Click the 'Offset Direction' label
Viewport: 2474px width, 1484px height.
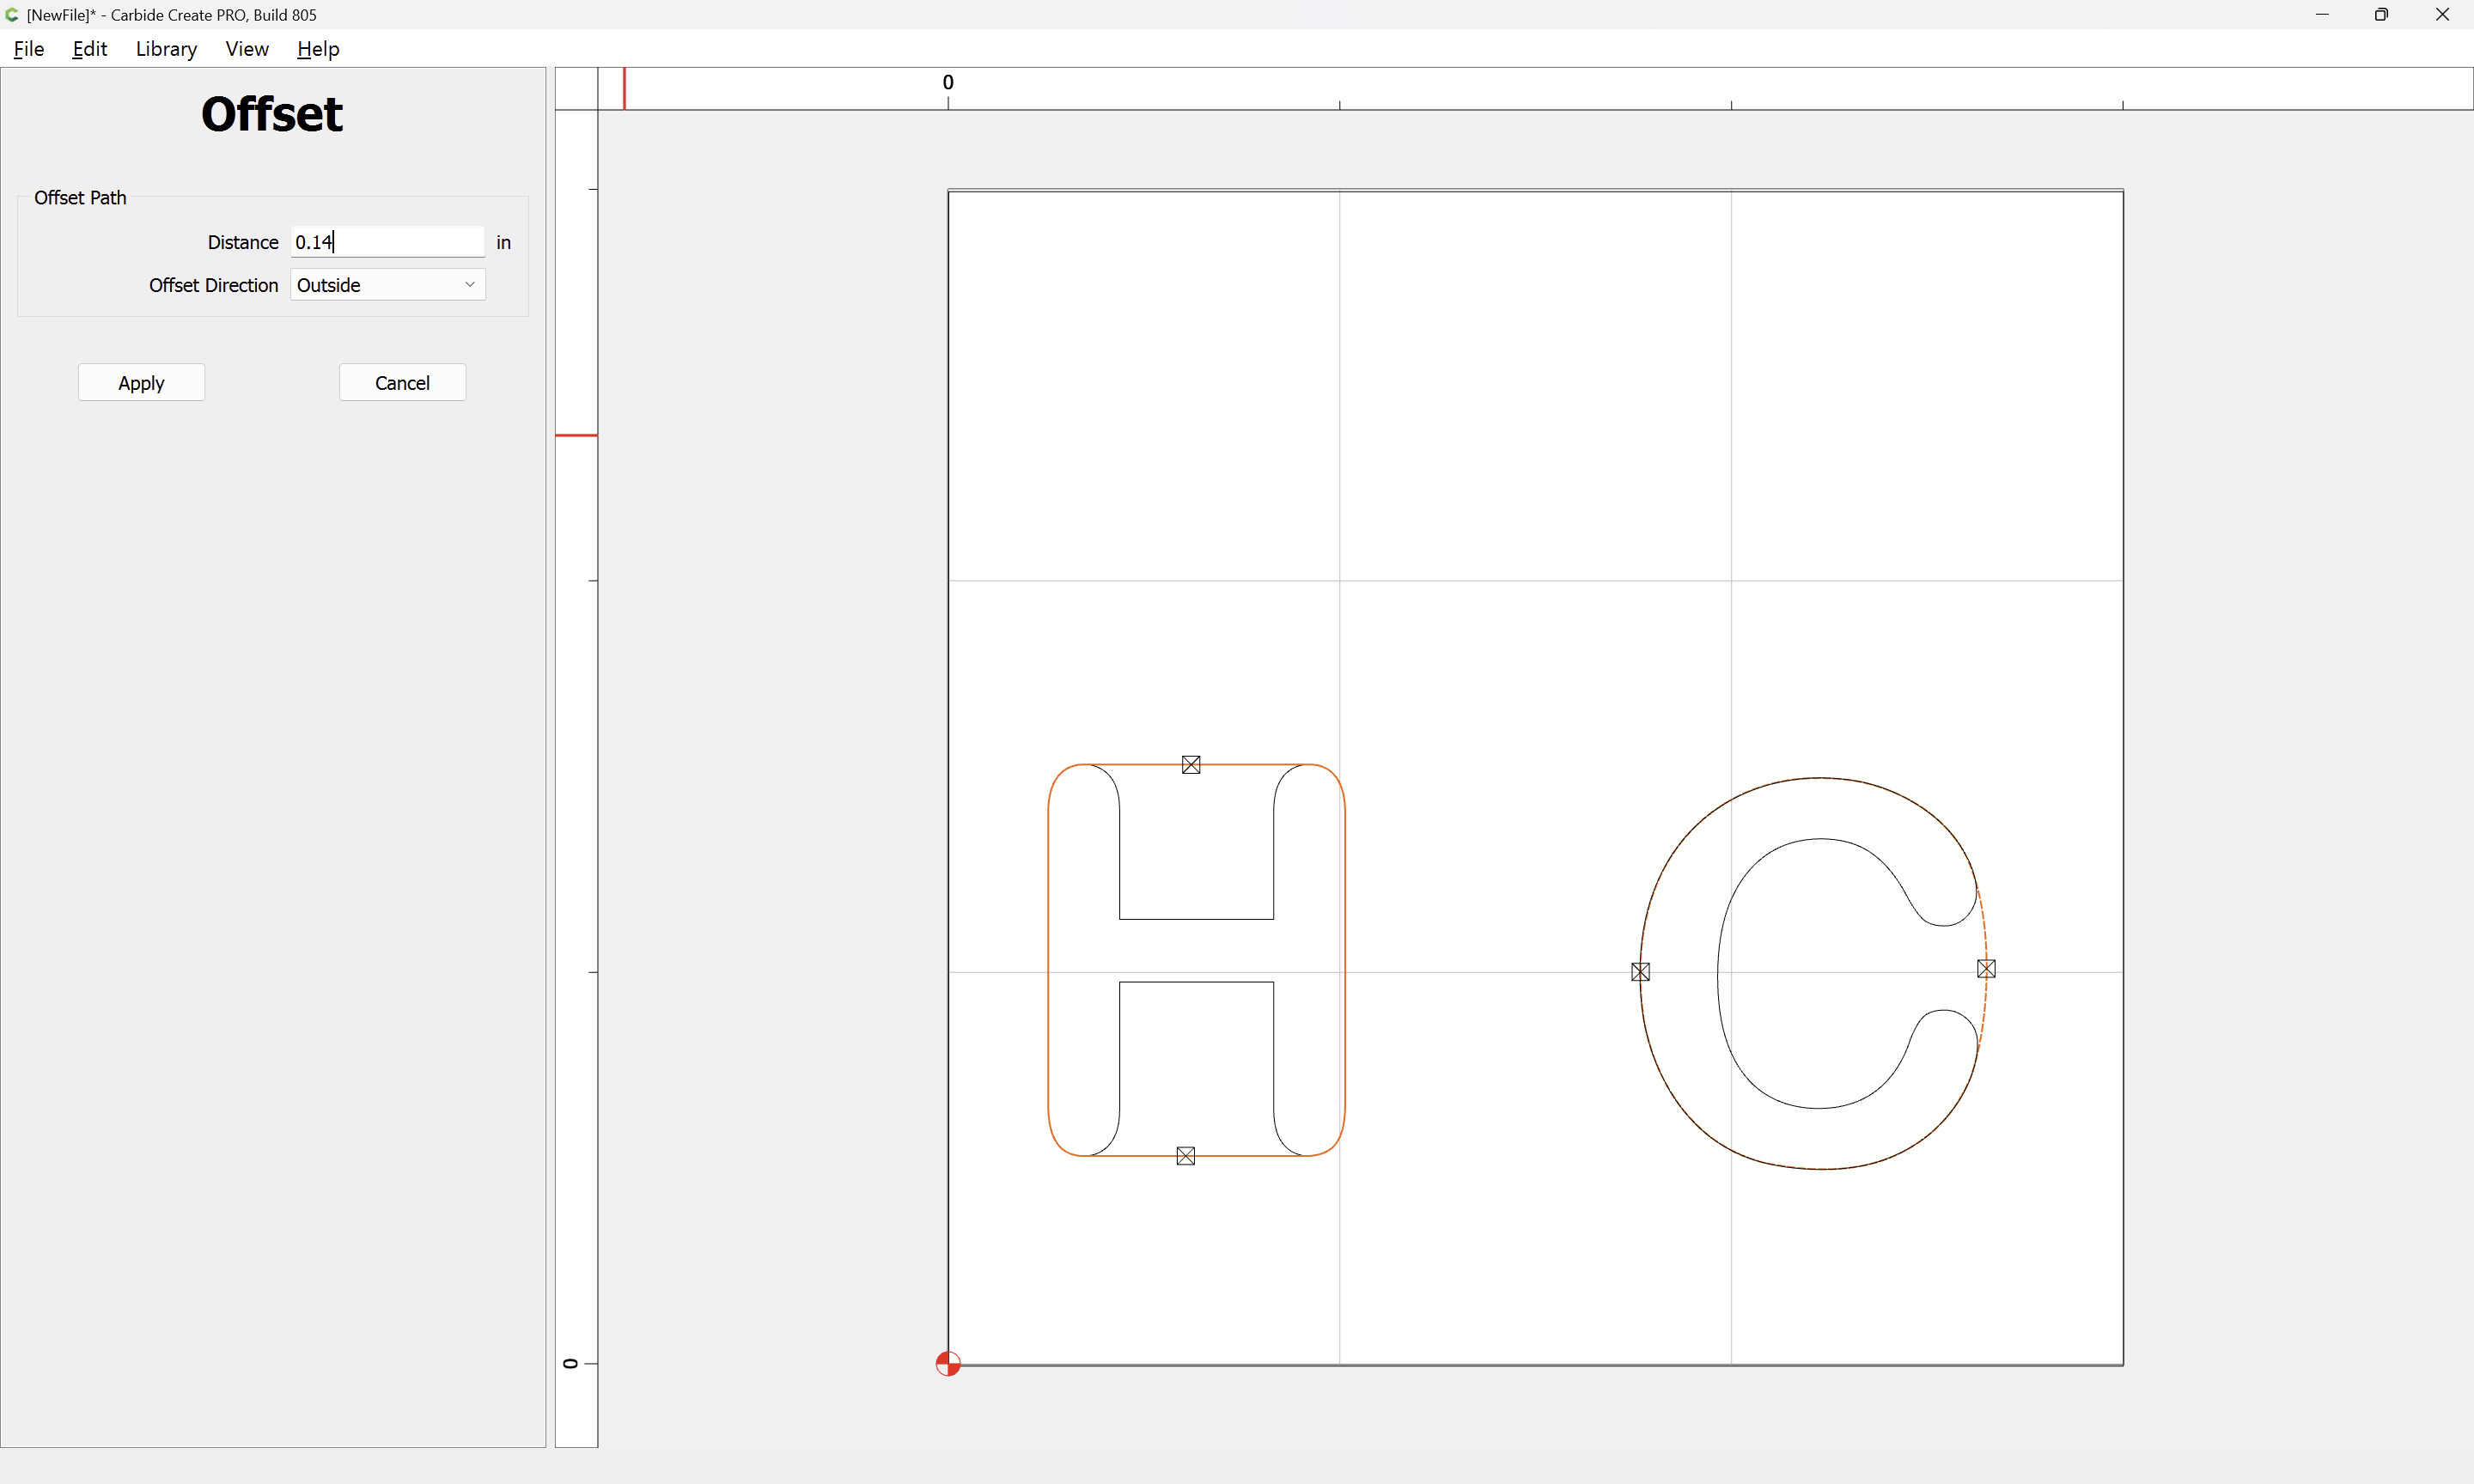[214, 285]
